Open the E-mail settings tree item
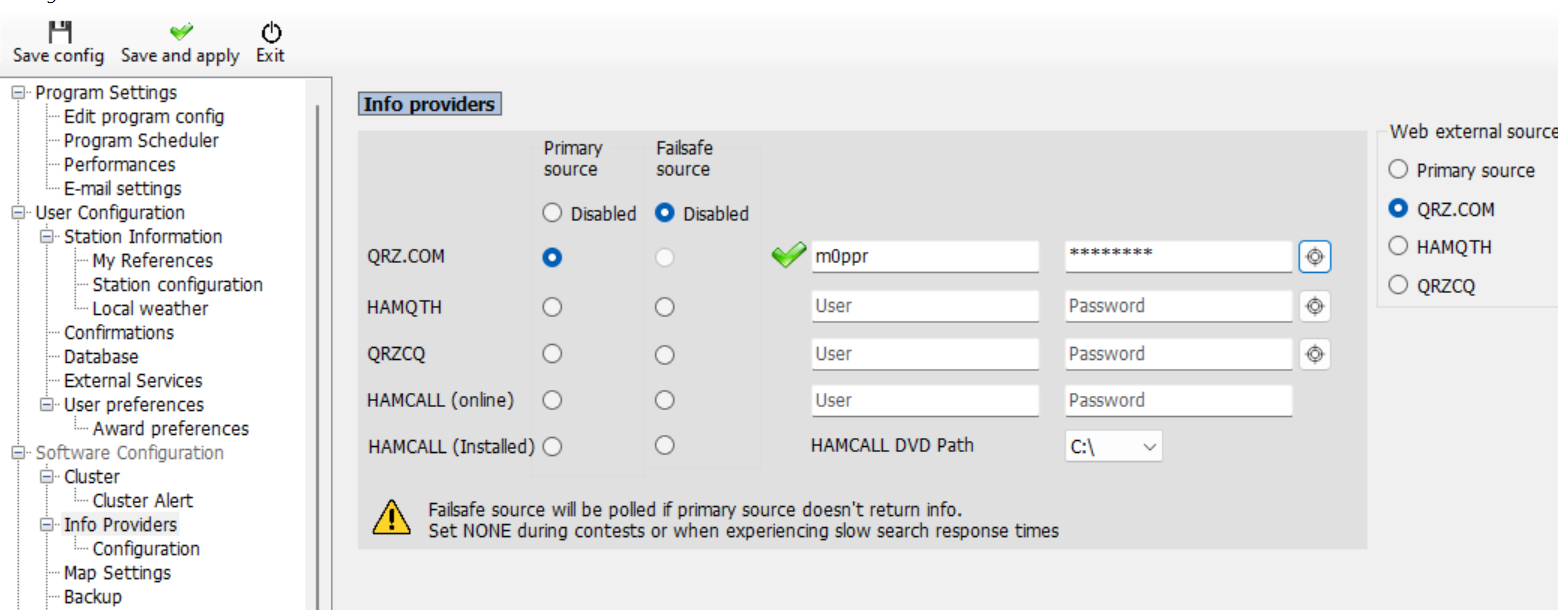Screen dimensions: 1558x610 click(x=123, y=189)
